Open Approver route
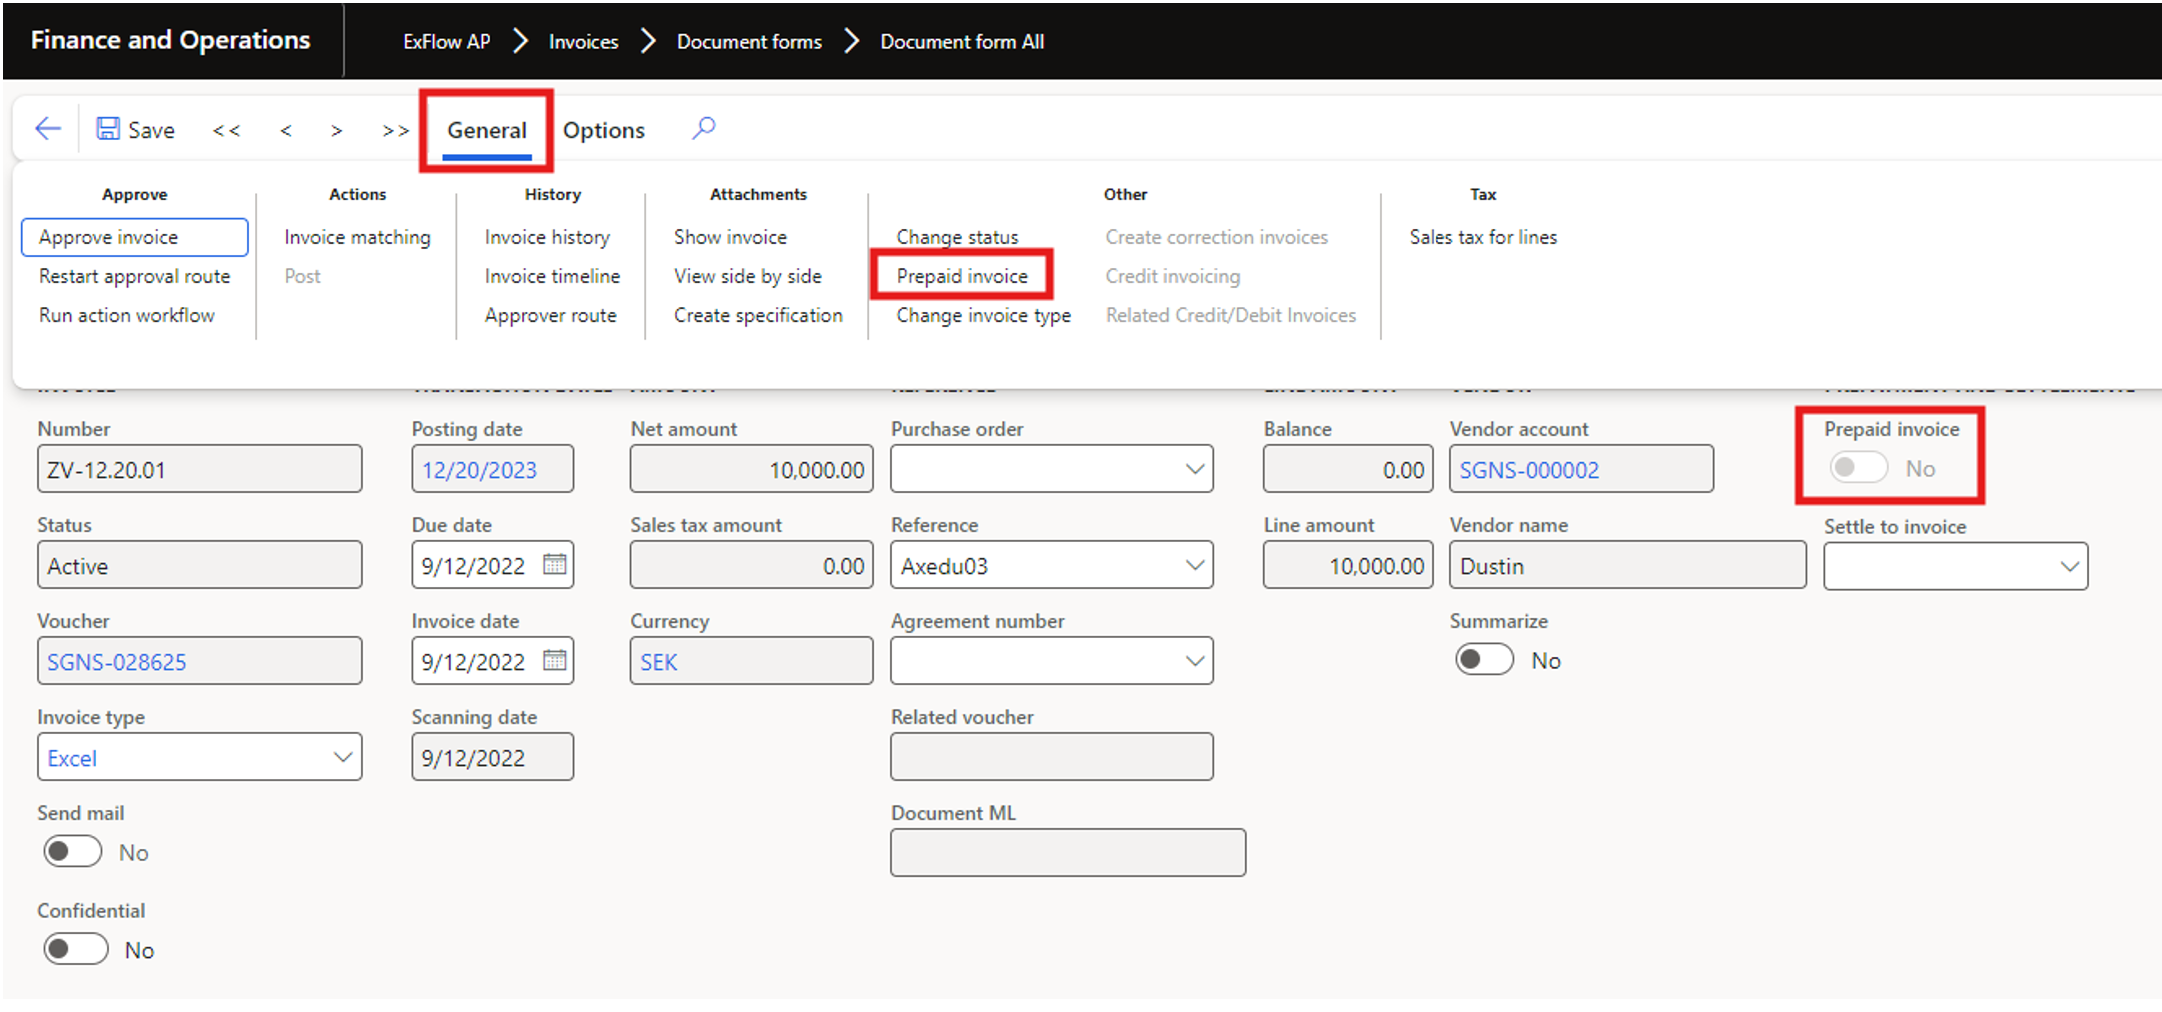The height and width of the screenshot is (1012, 2162). 550,315
